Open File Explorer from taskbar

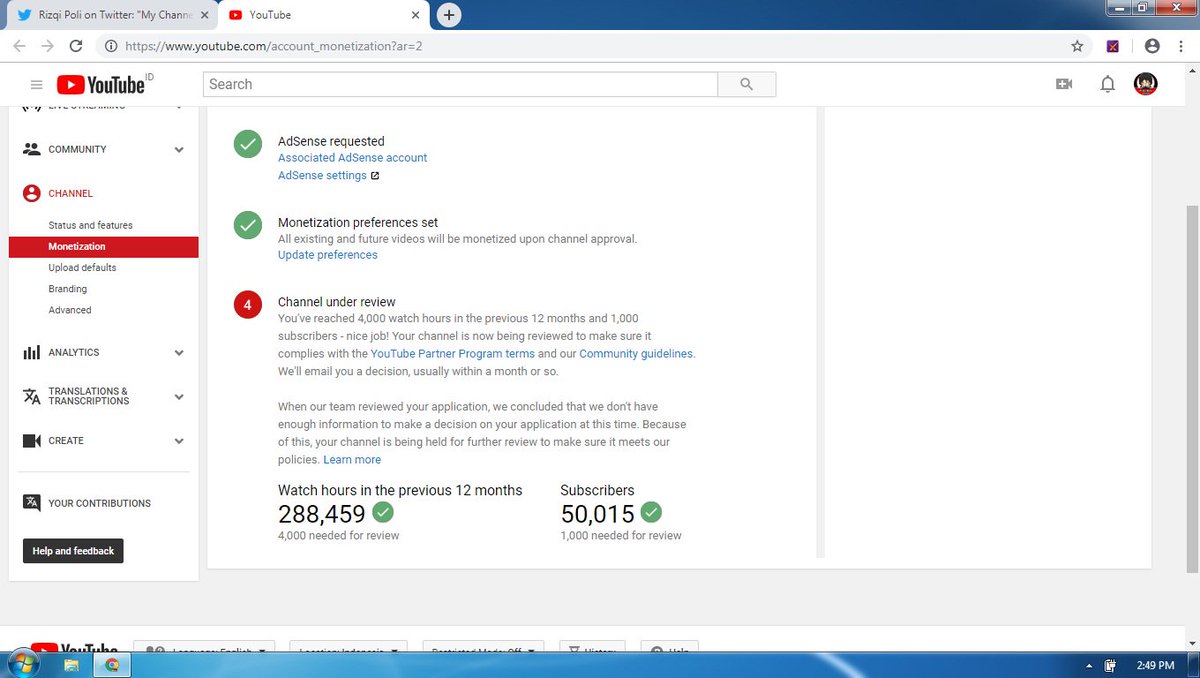72,665
